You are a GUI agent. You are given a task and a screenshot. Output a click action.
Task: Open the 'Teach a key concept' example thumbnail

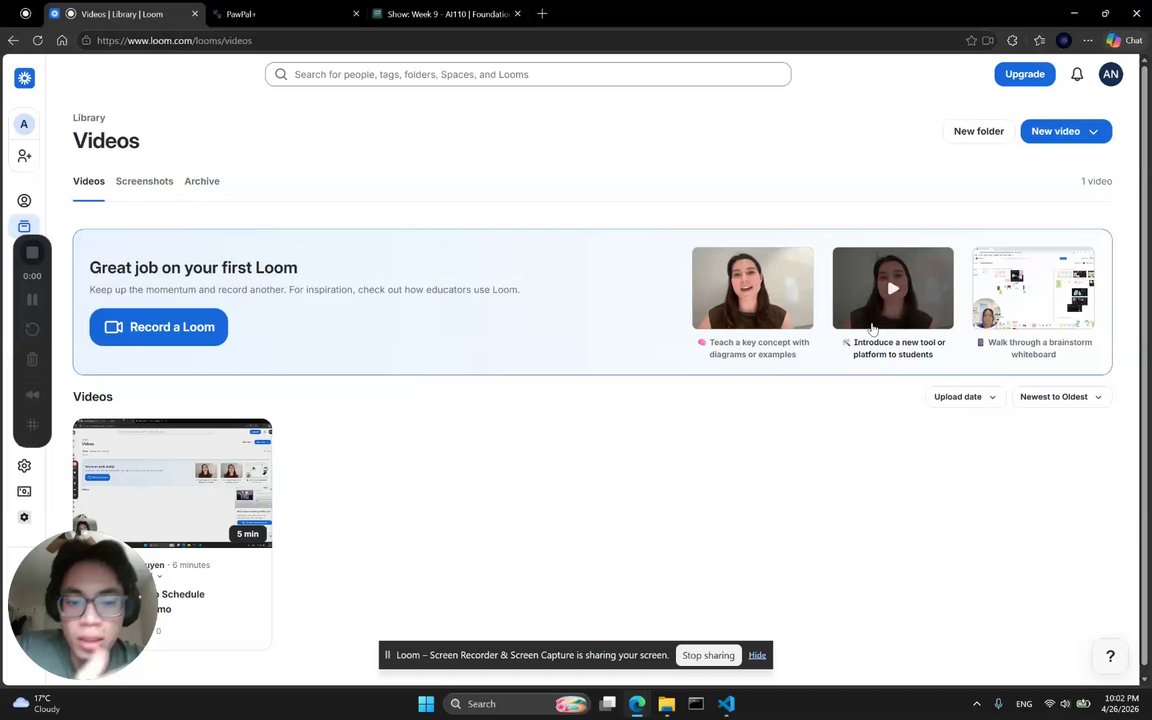pos(753,288)
